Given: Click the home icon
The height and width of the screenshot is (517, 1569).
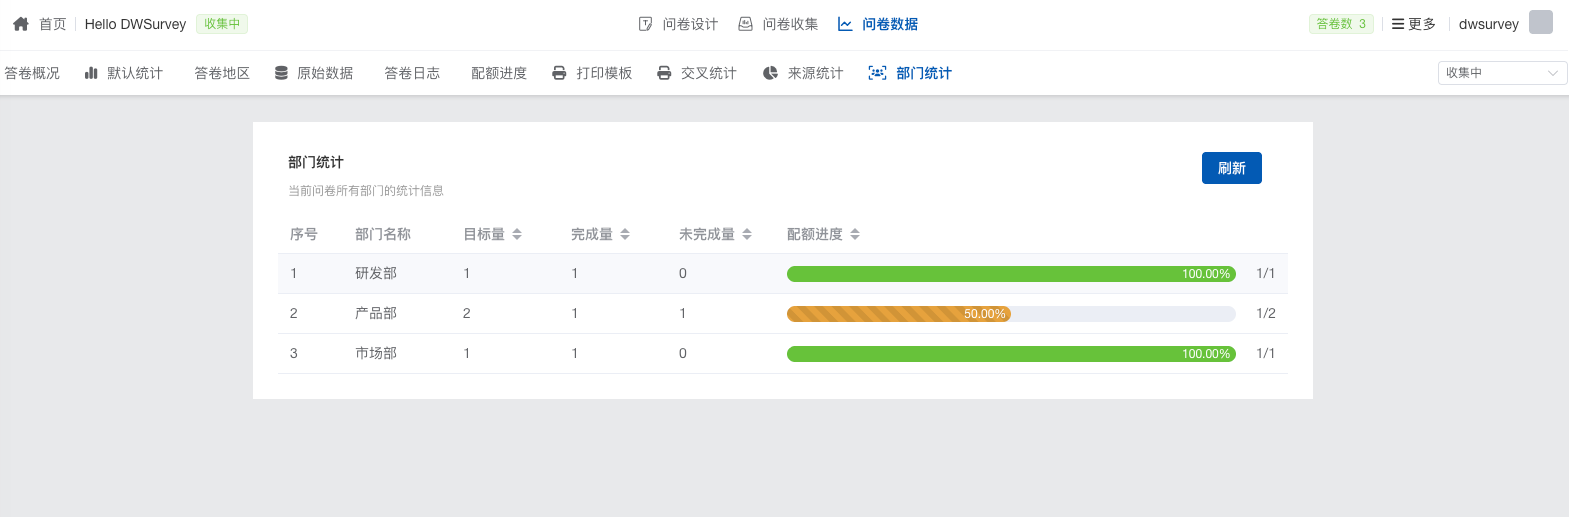Looking at the screenshot, I should pos(20,24).
